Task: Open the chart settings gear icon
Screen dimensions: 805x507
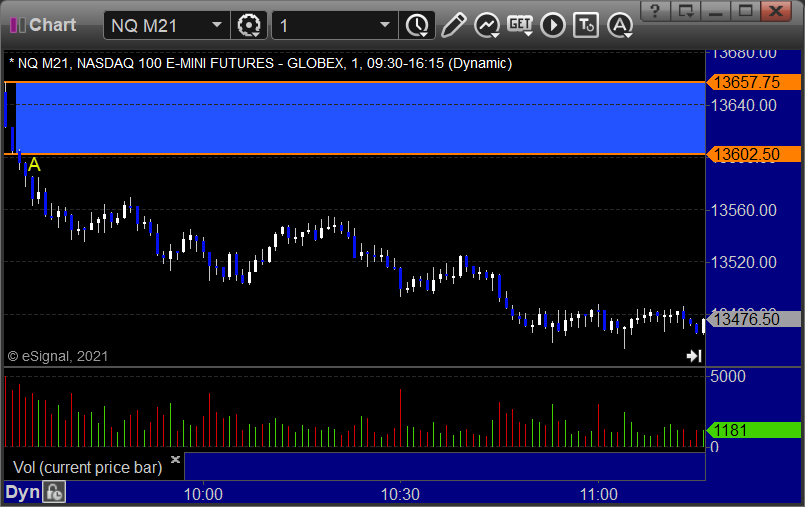Action: tap(249, 25)
